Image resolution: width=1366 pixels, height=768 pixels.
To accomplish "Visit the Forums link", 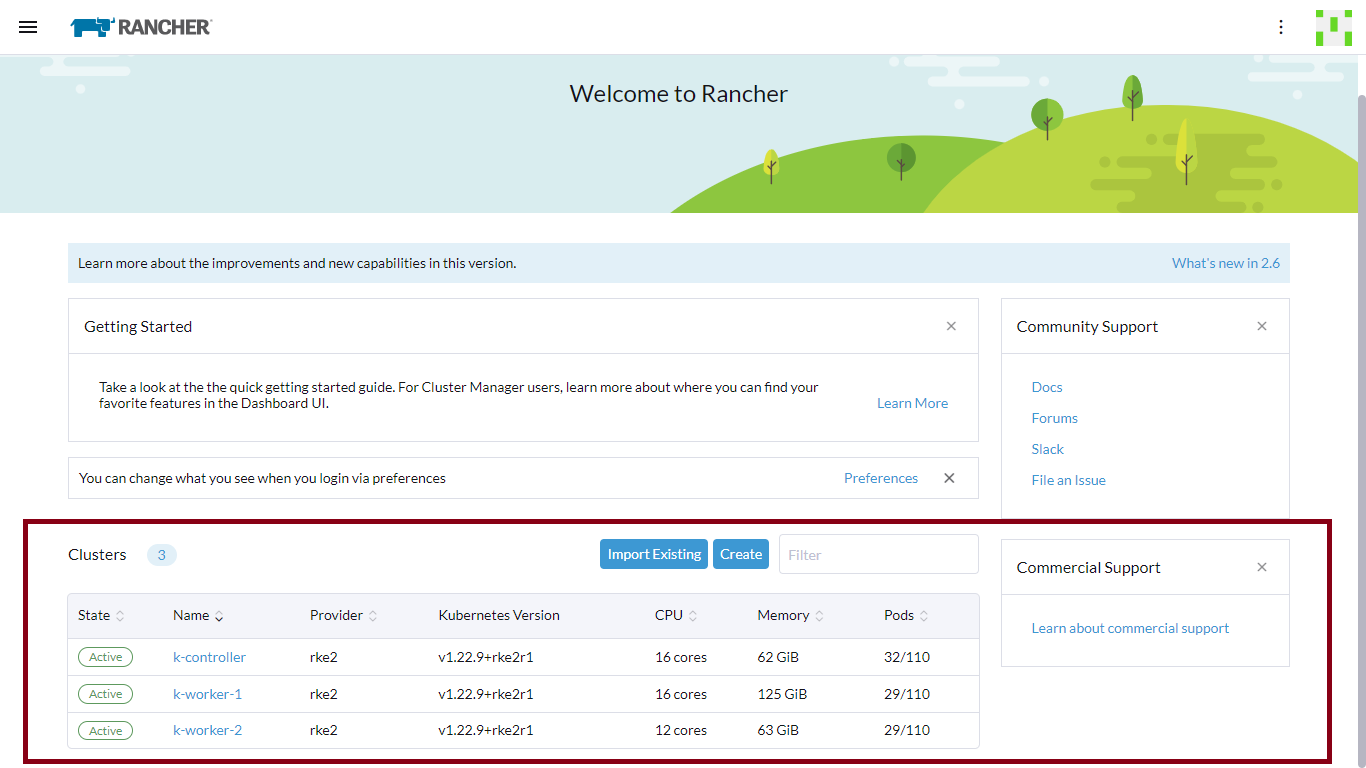I will [x=1055, y=418].
